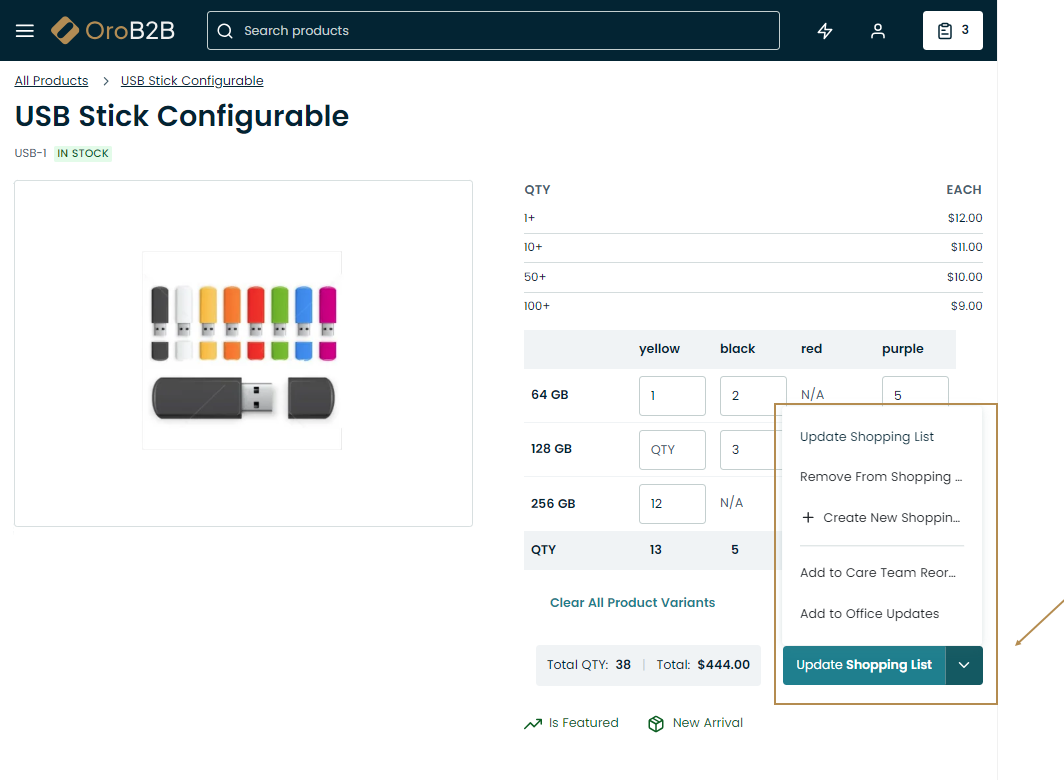The width and height of the screenshot is (1064, 780).
Task: Select Create New Shopping List option
Action: (880, 518)
